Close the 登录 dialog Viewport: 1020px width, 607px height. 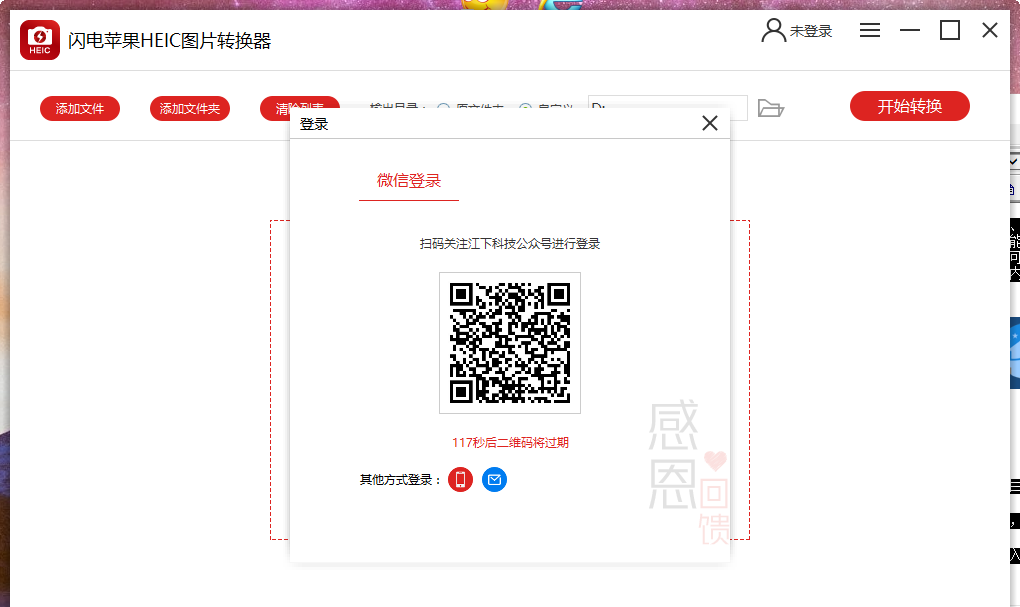pyautogui.click(x=710, y=123)
